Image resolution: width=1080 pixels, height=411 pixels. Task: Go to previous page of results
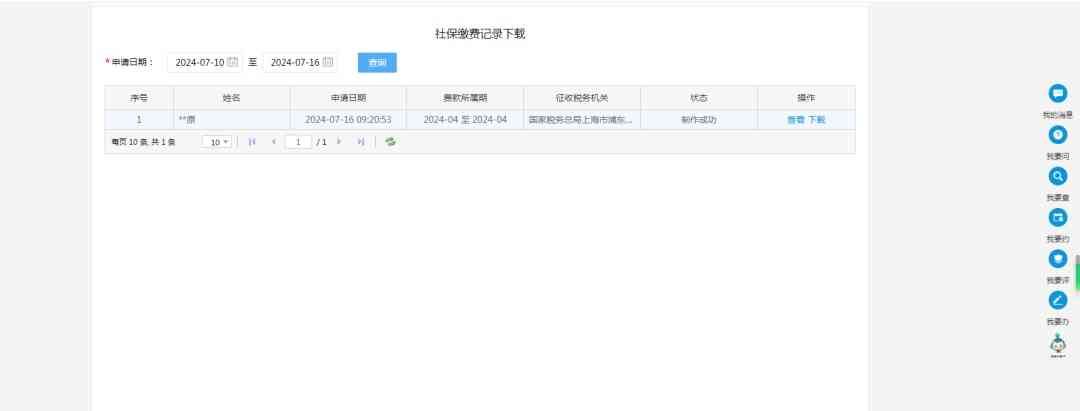coord(273,142)
